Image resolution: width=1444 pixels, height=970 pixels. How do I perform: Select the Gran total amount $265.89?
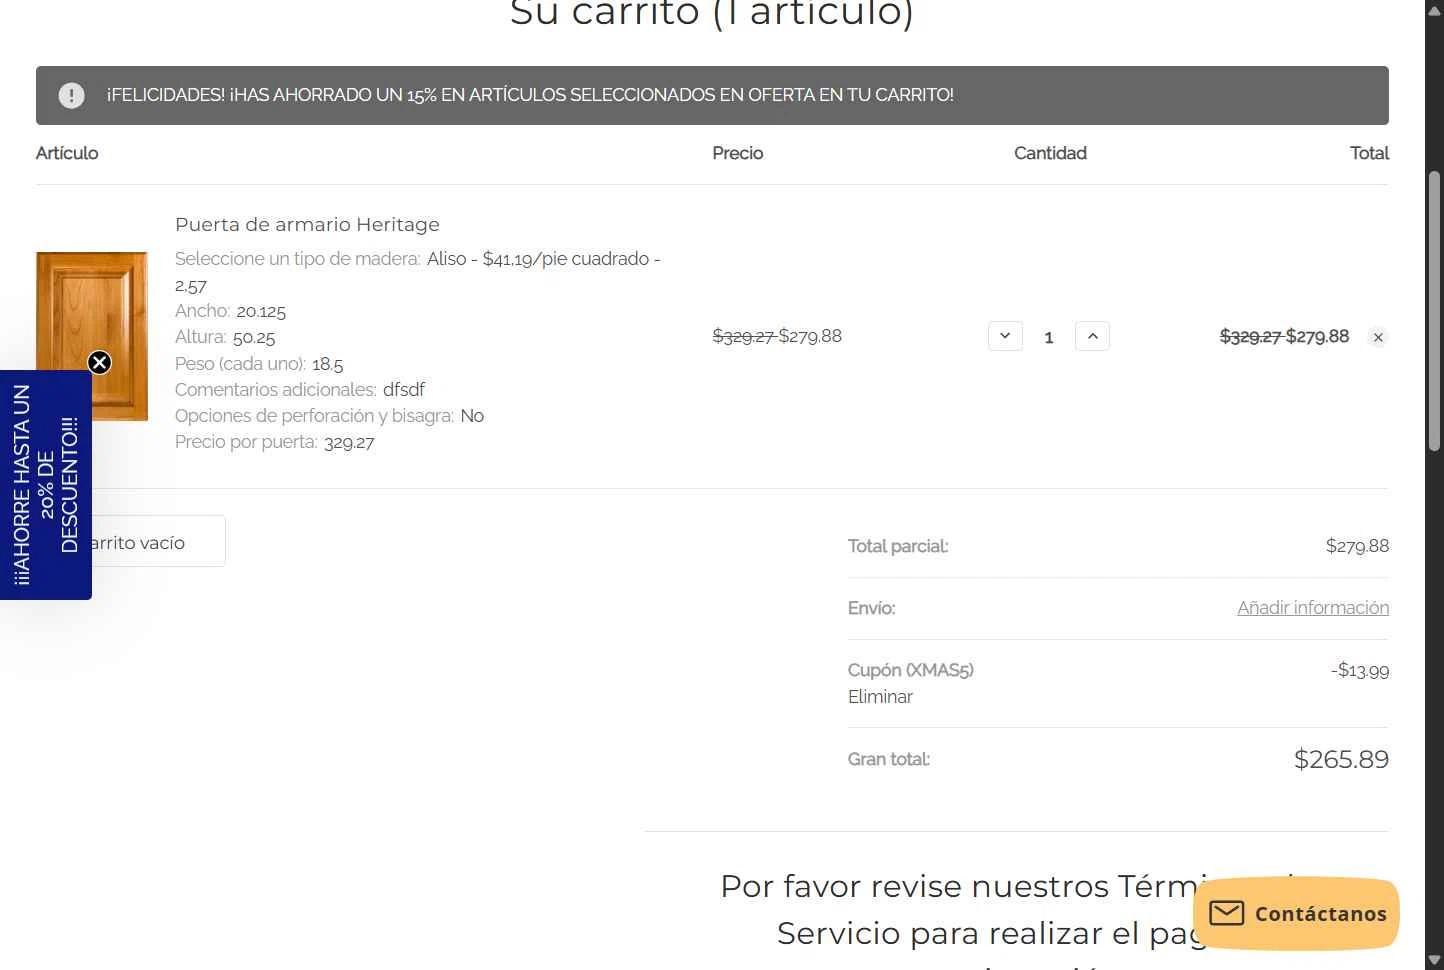pos(1341,759)
